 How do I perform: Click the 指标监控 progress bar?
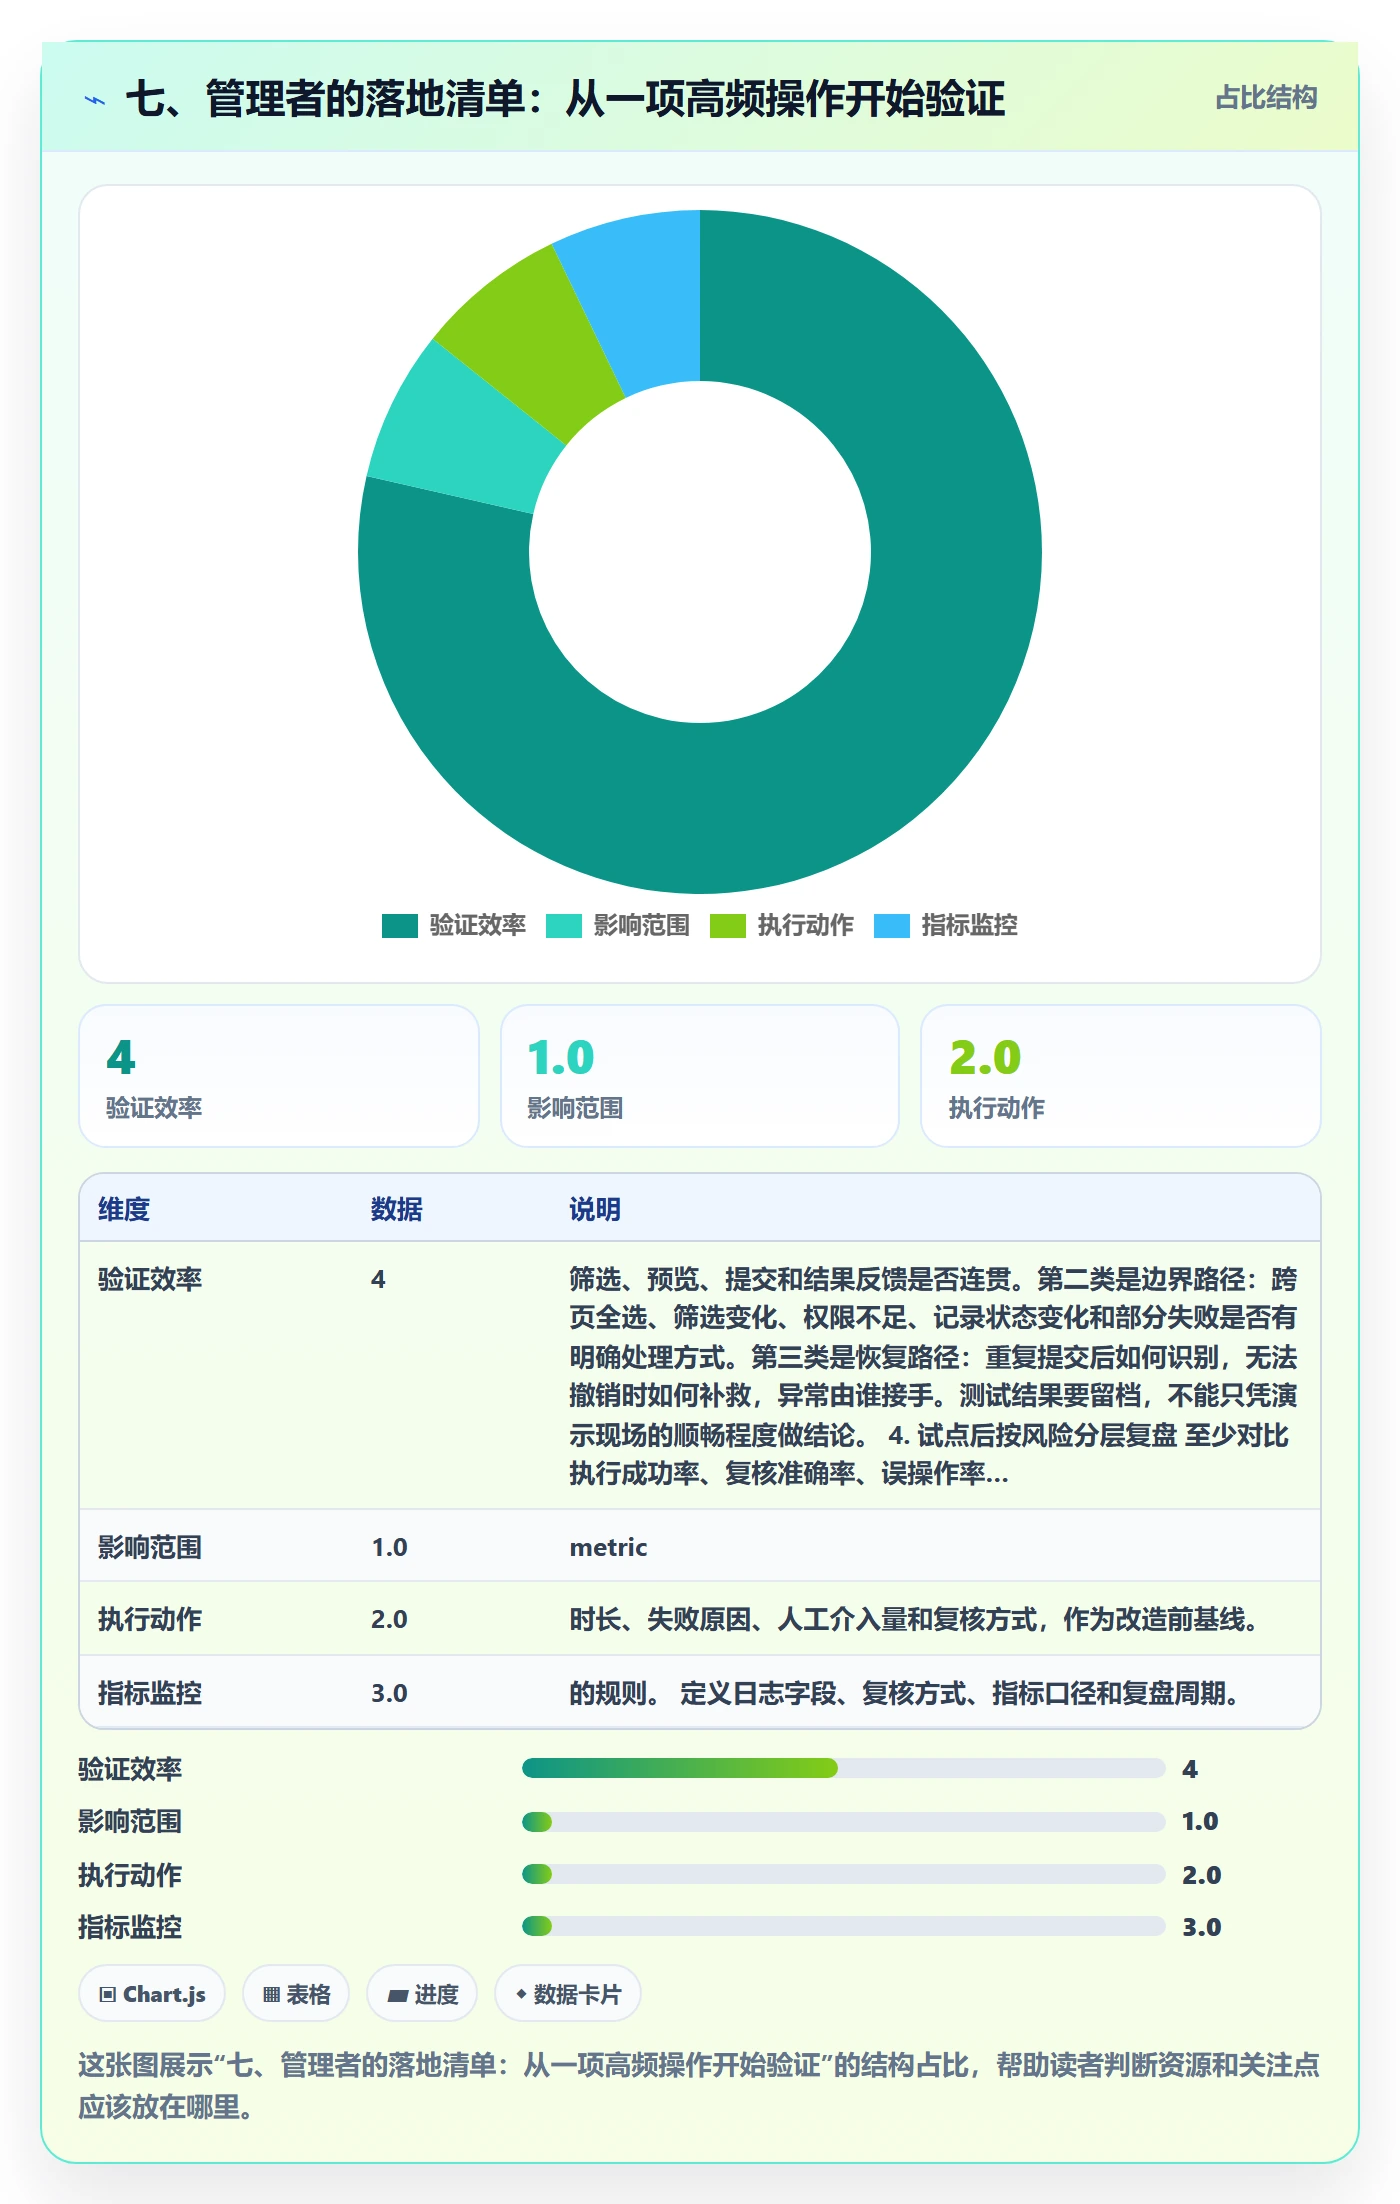pyautogui.click(x=843, y=1926)
